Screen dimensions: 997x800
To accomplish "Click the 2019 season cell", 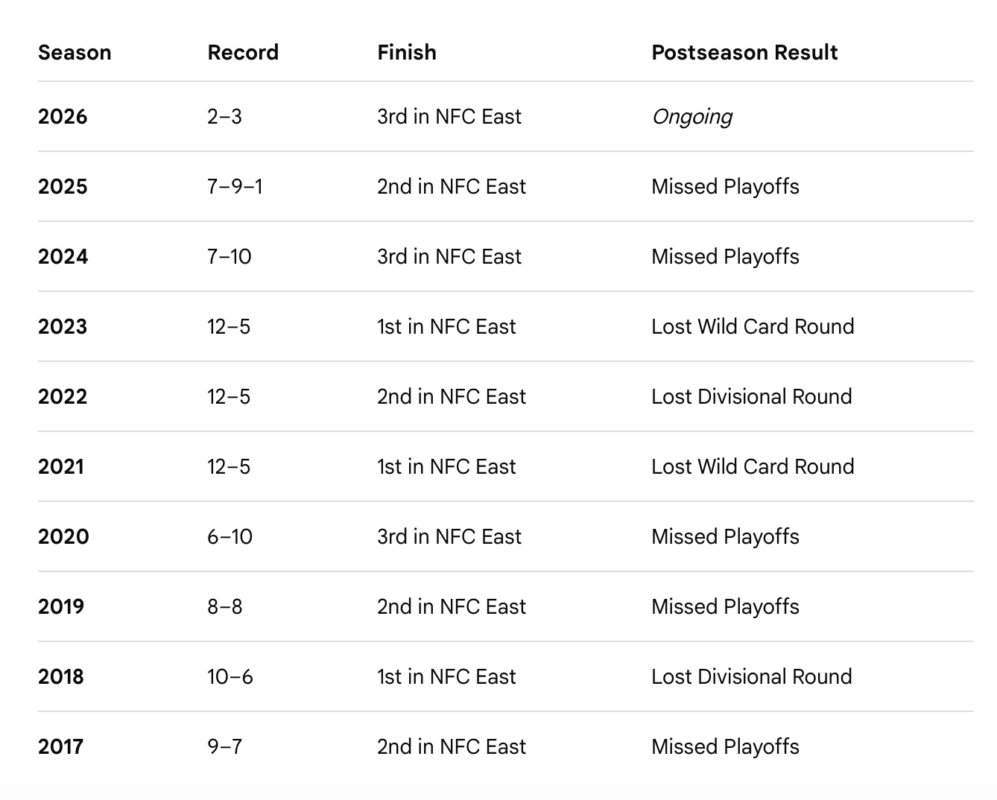I will click(x=61, y=606).
